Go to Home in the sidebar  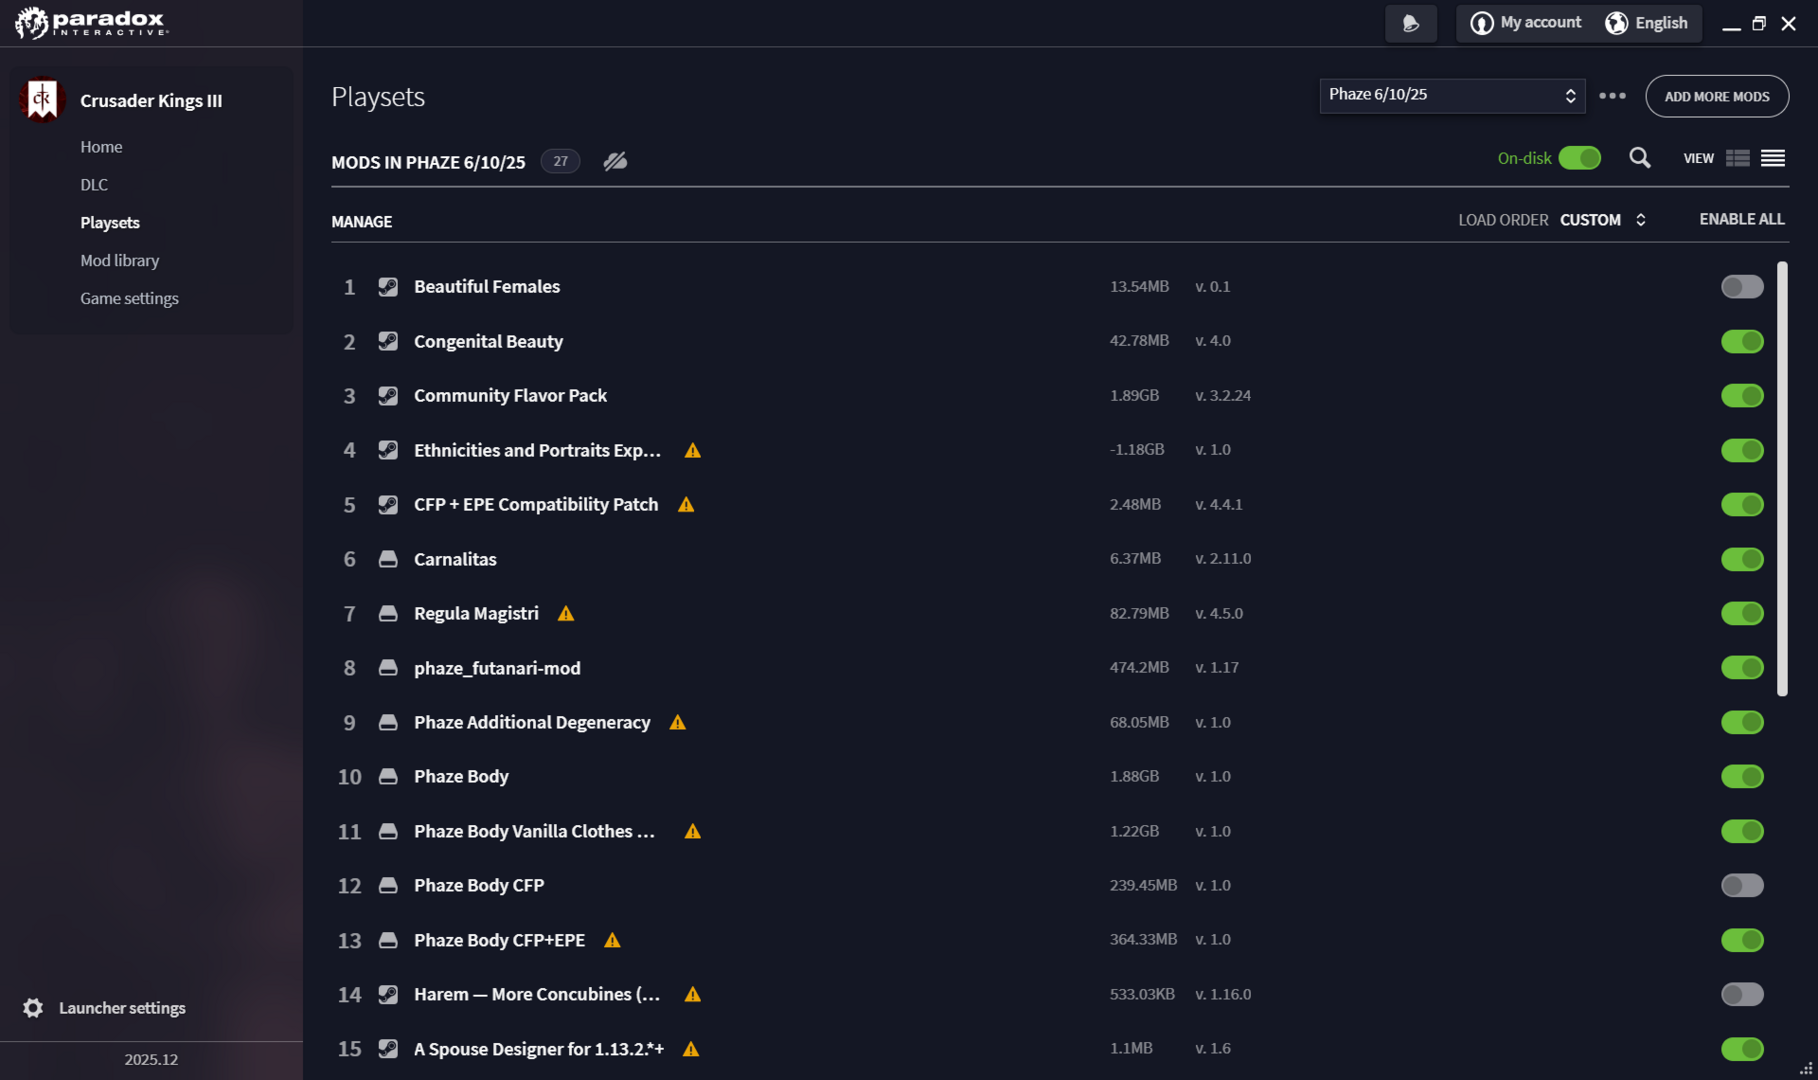pyautogui.click(x=101, y=147)
